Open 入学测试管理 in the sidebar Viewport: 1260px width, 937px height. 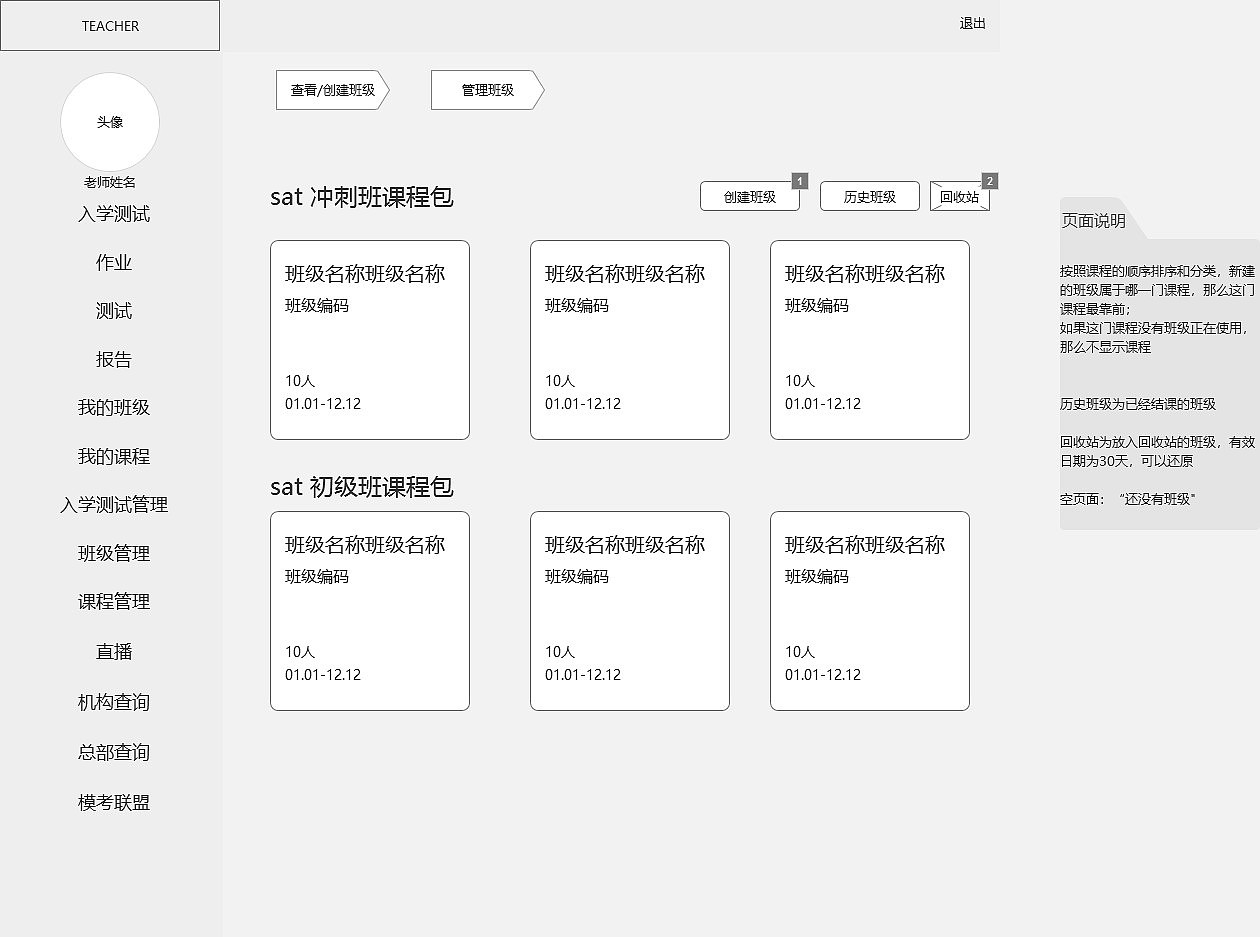tap(111, 505)
